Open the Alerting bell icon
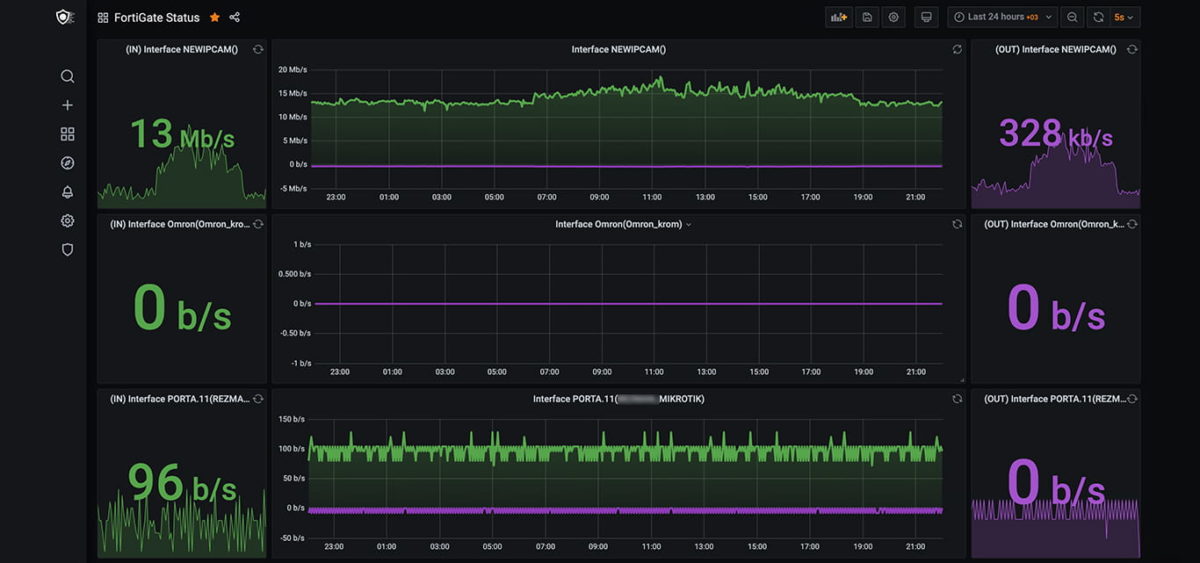This screenshot has width=1200, height=563. click(x=67, y=192)
